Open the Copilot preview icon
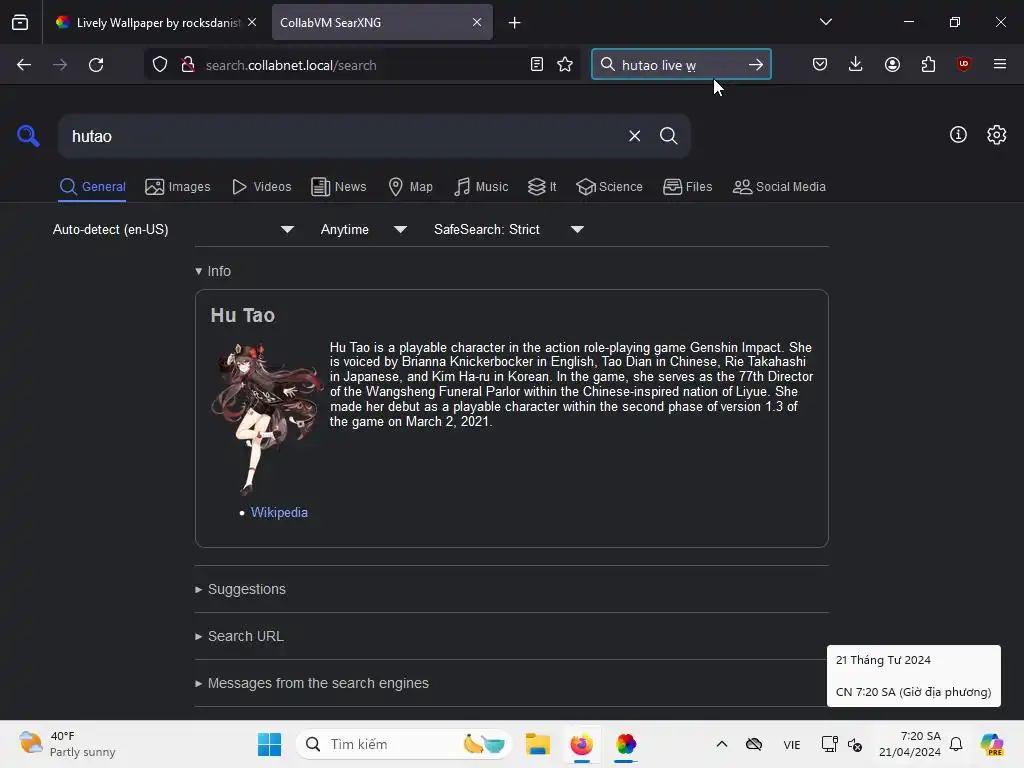The width and height of the screenshot is (1024, 768). (x=992, y=744)
